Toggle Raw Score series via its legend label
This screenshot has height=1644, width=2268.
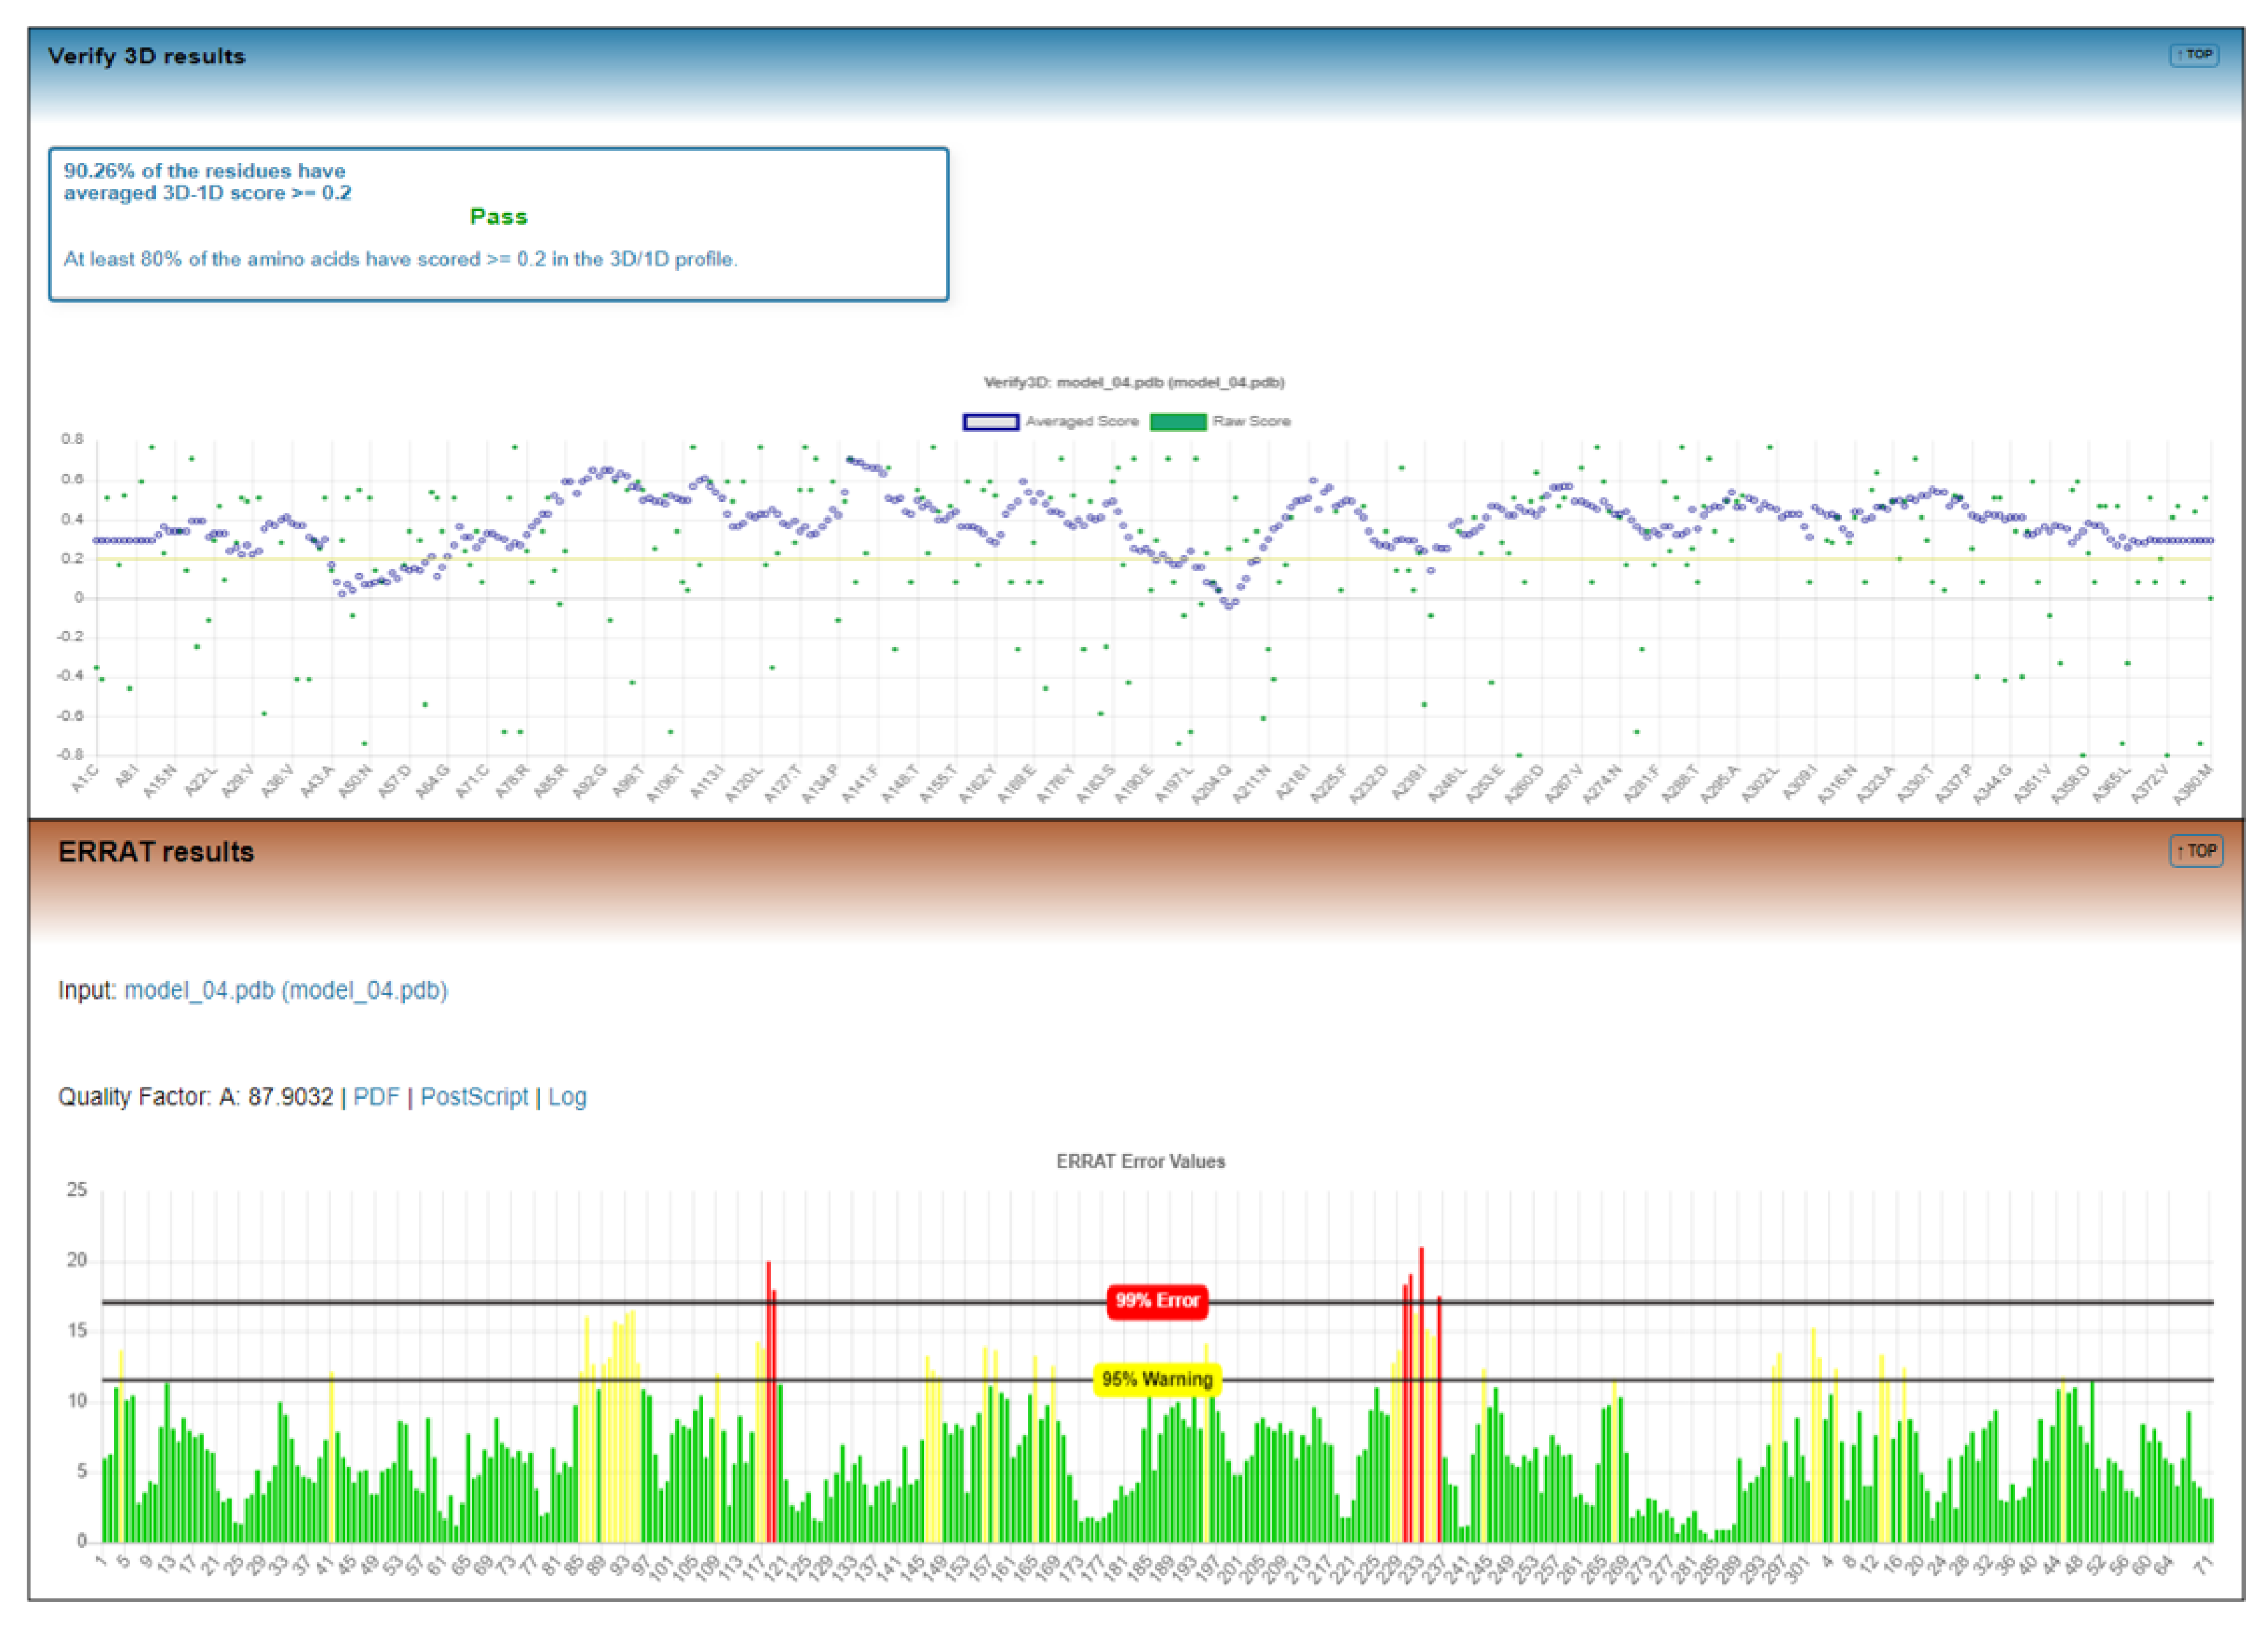coord(1251,422)
